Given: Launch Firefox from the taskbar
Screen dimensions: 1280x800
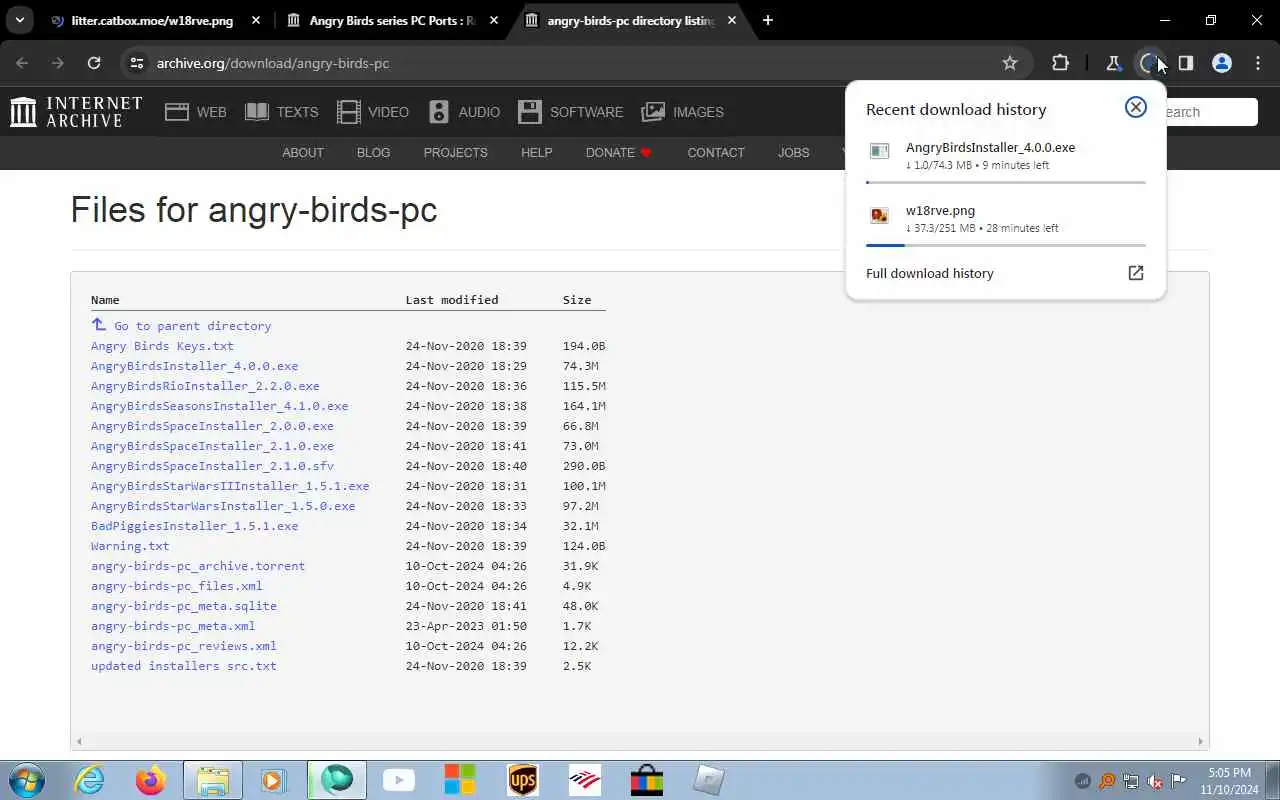Looking at the screenshot, I should (x=151, y=780).
